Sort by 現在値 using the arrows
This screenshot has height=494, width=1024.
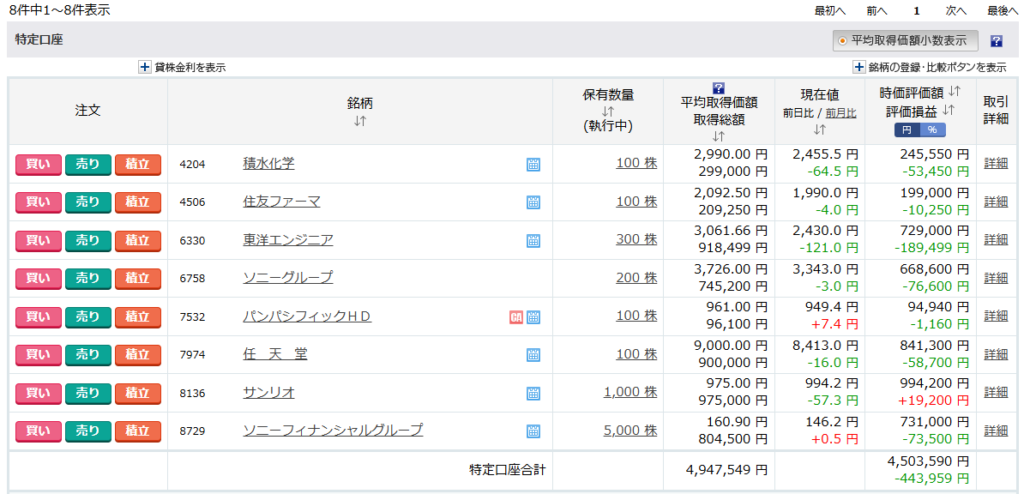(x=819, y=129)
